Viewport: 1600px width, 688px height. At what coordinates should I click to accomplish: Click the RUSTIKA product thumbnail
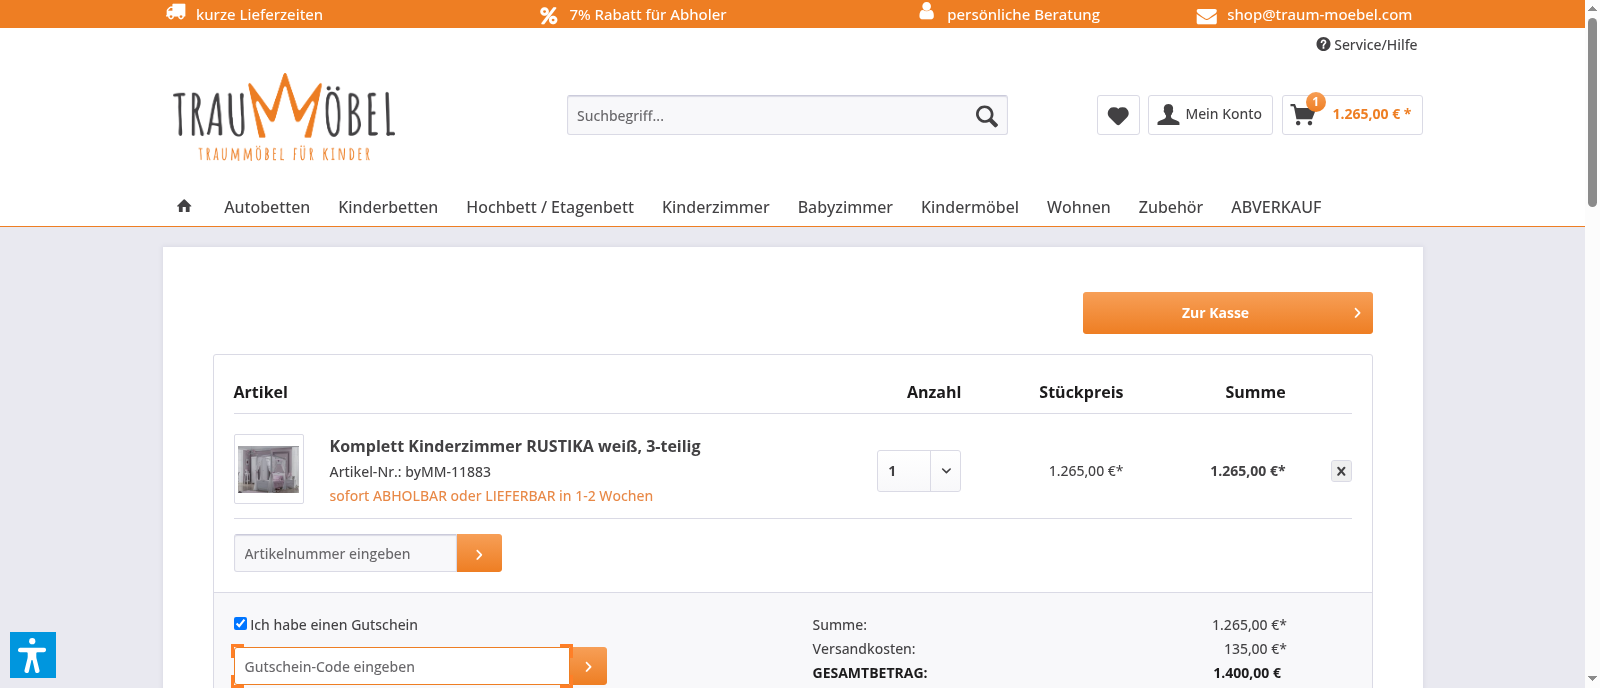click(269, 469)
